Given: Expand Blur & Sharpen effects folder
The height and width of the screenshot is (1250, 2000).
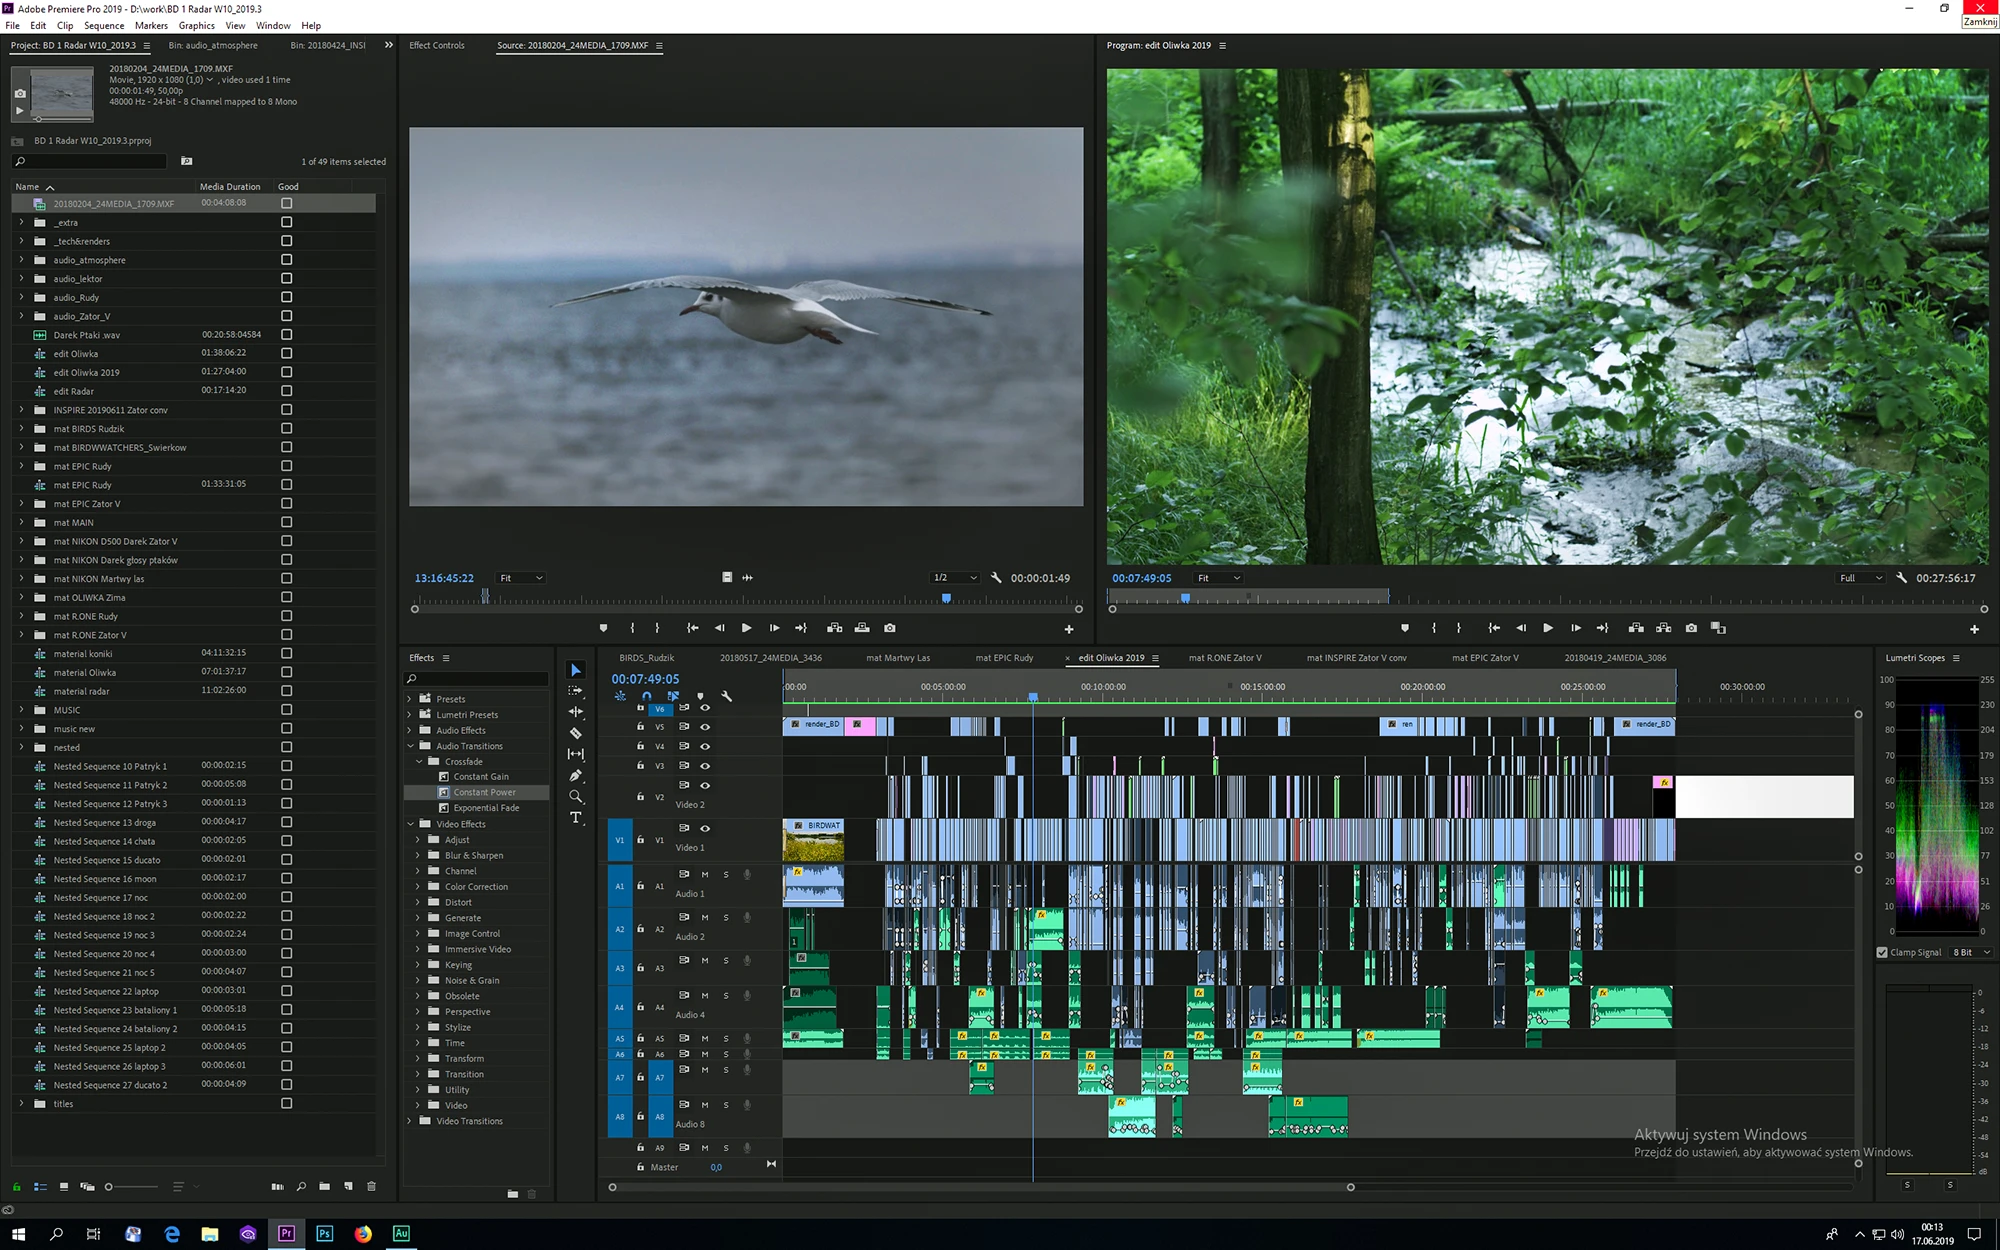Looking at the screenshot, I should (x=419, y=856).
